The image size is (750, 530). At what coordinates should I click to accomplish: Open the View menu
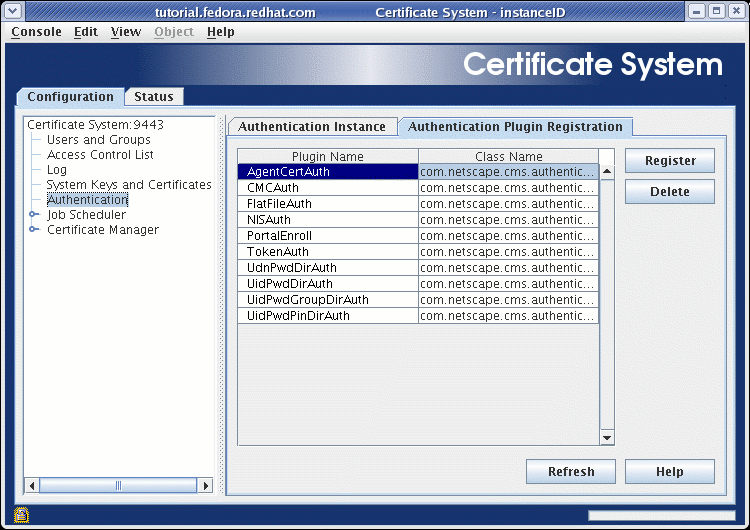(126, 32)
